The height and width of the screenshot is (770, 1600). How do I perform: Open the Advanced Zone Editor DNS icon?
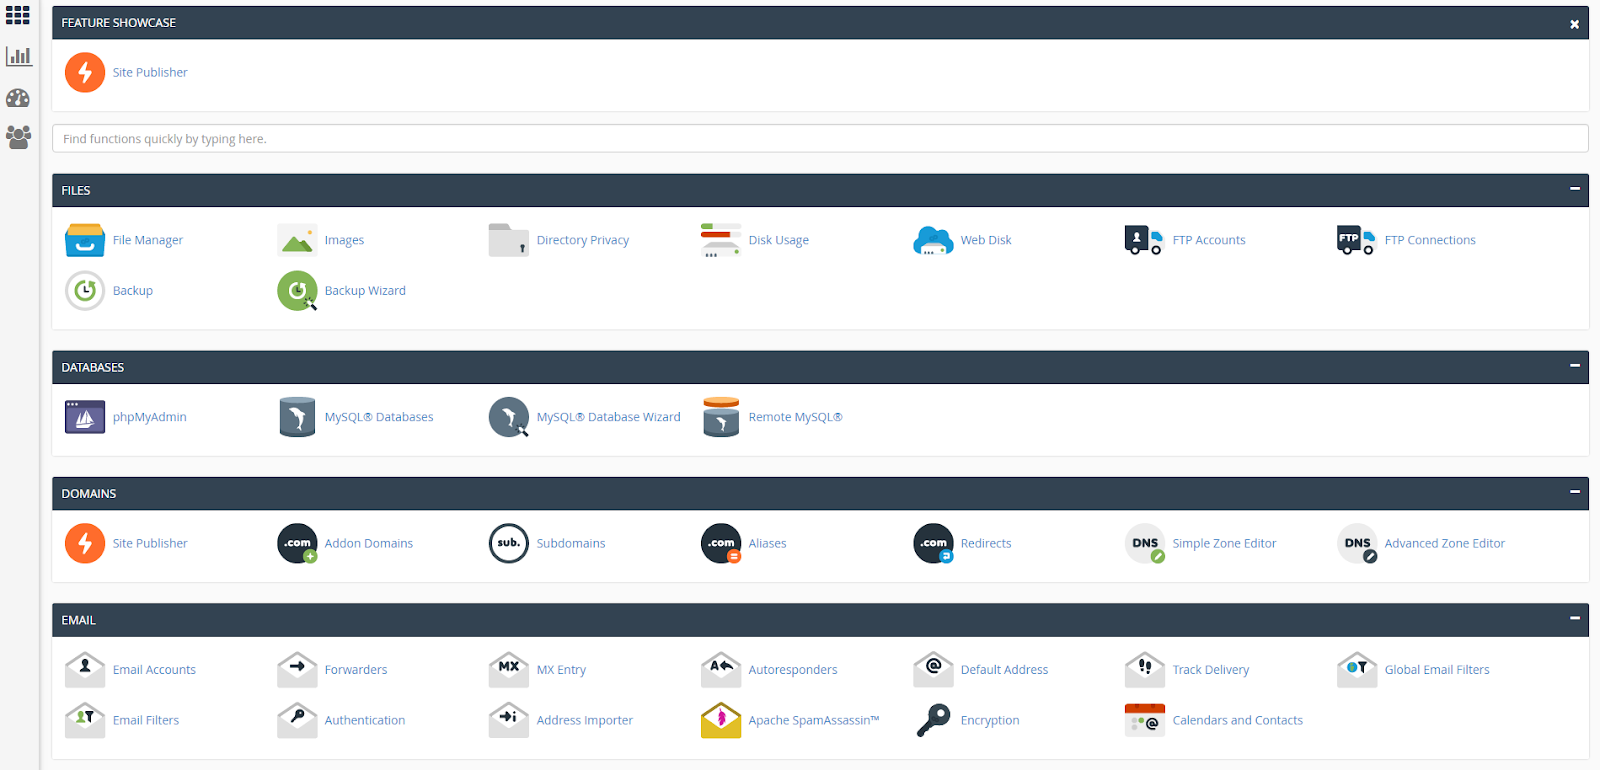1357,543
